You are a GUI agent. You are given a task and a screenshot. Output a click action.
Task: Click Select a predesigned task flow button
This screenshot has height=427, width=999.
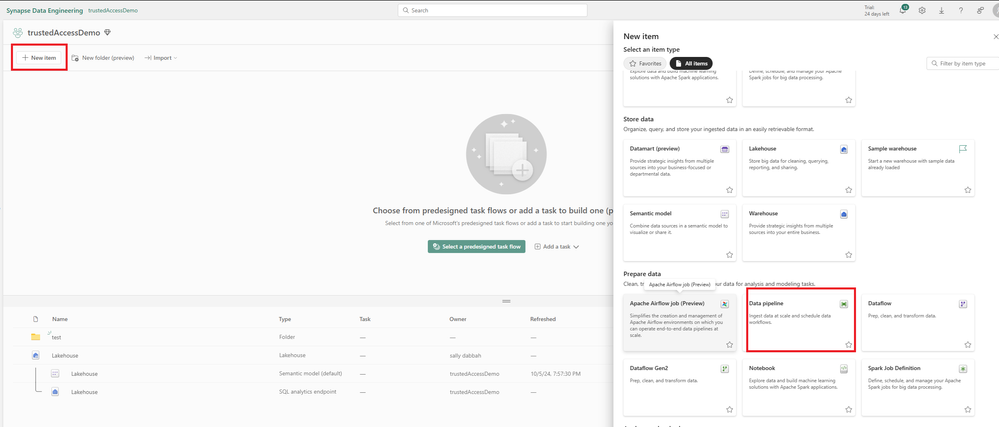pos(477,247)
